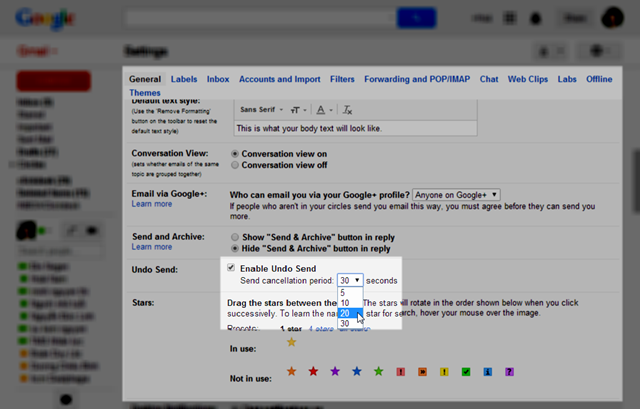Choose 10 seconds in the dropdown list

coord(350,303)
